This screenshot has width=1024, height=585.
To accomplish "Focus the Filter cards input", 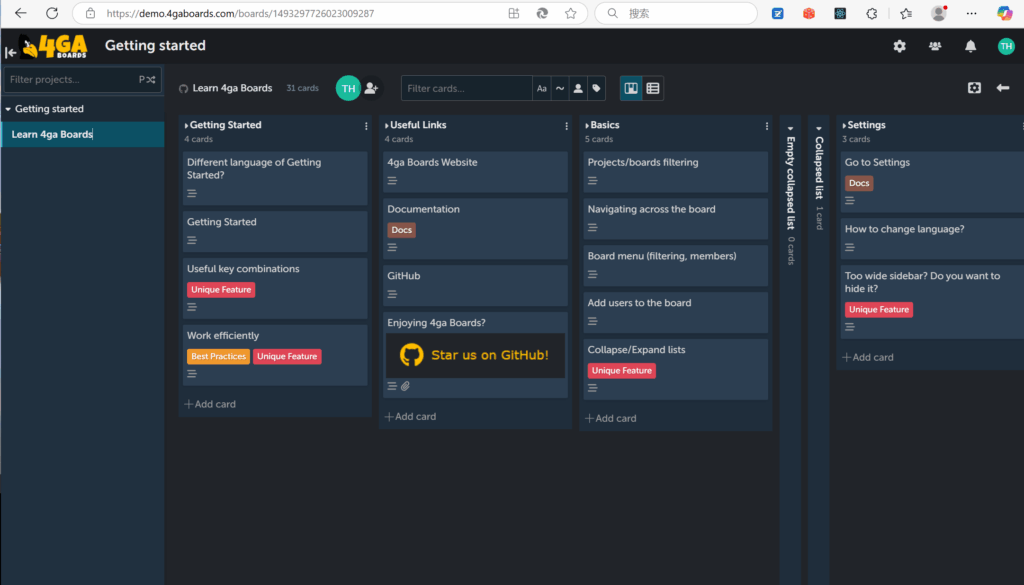I will pyautogui.click(x=467, y=88).
